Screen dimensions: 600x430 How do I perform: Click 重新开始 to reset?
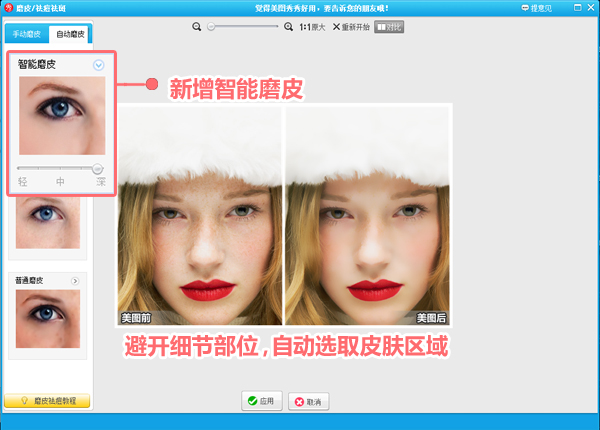351,27
